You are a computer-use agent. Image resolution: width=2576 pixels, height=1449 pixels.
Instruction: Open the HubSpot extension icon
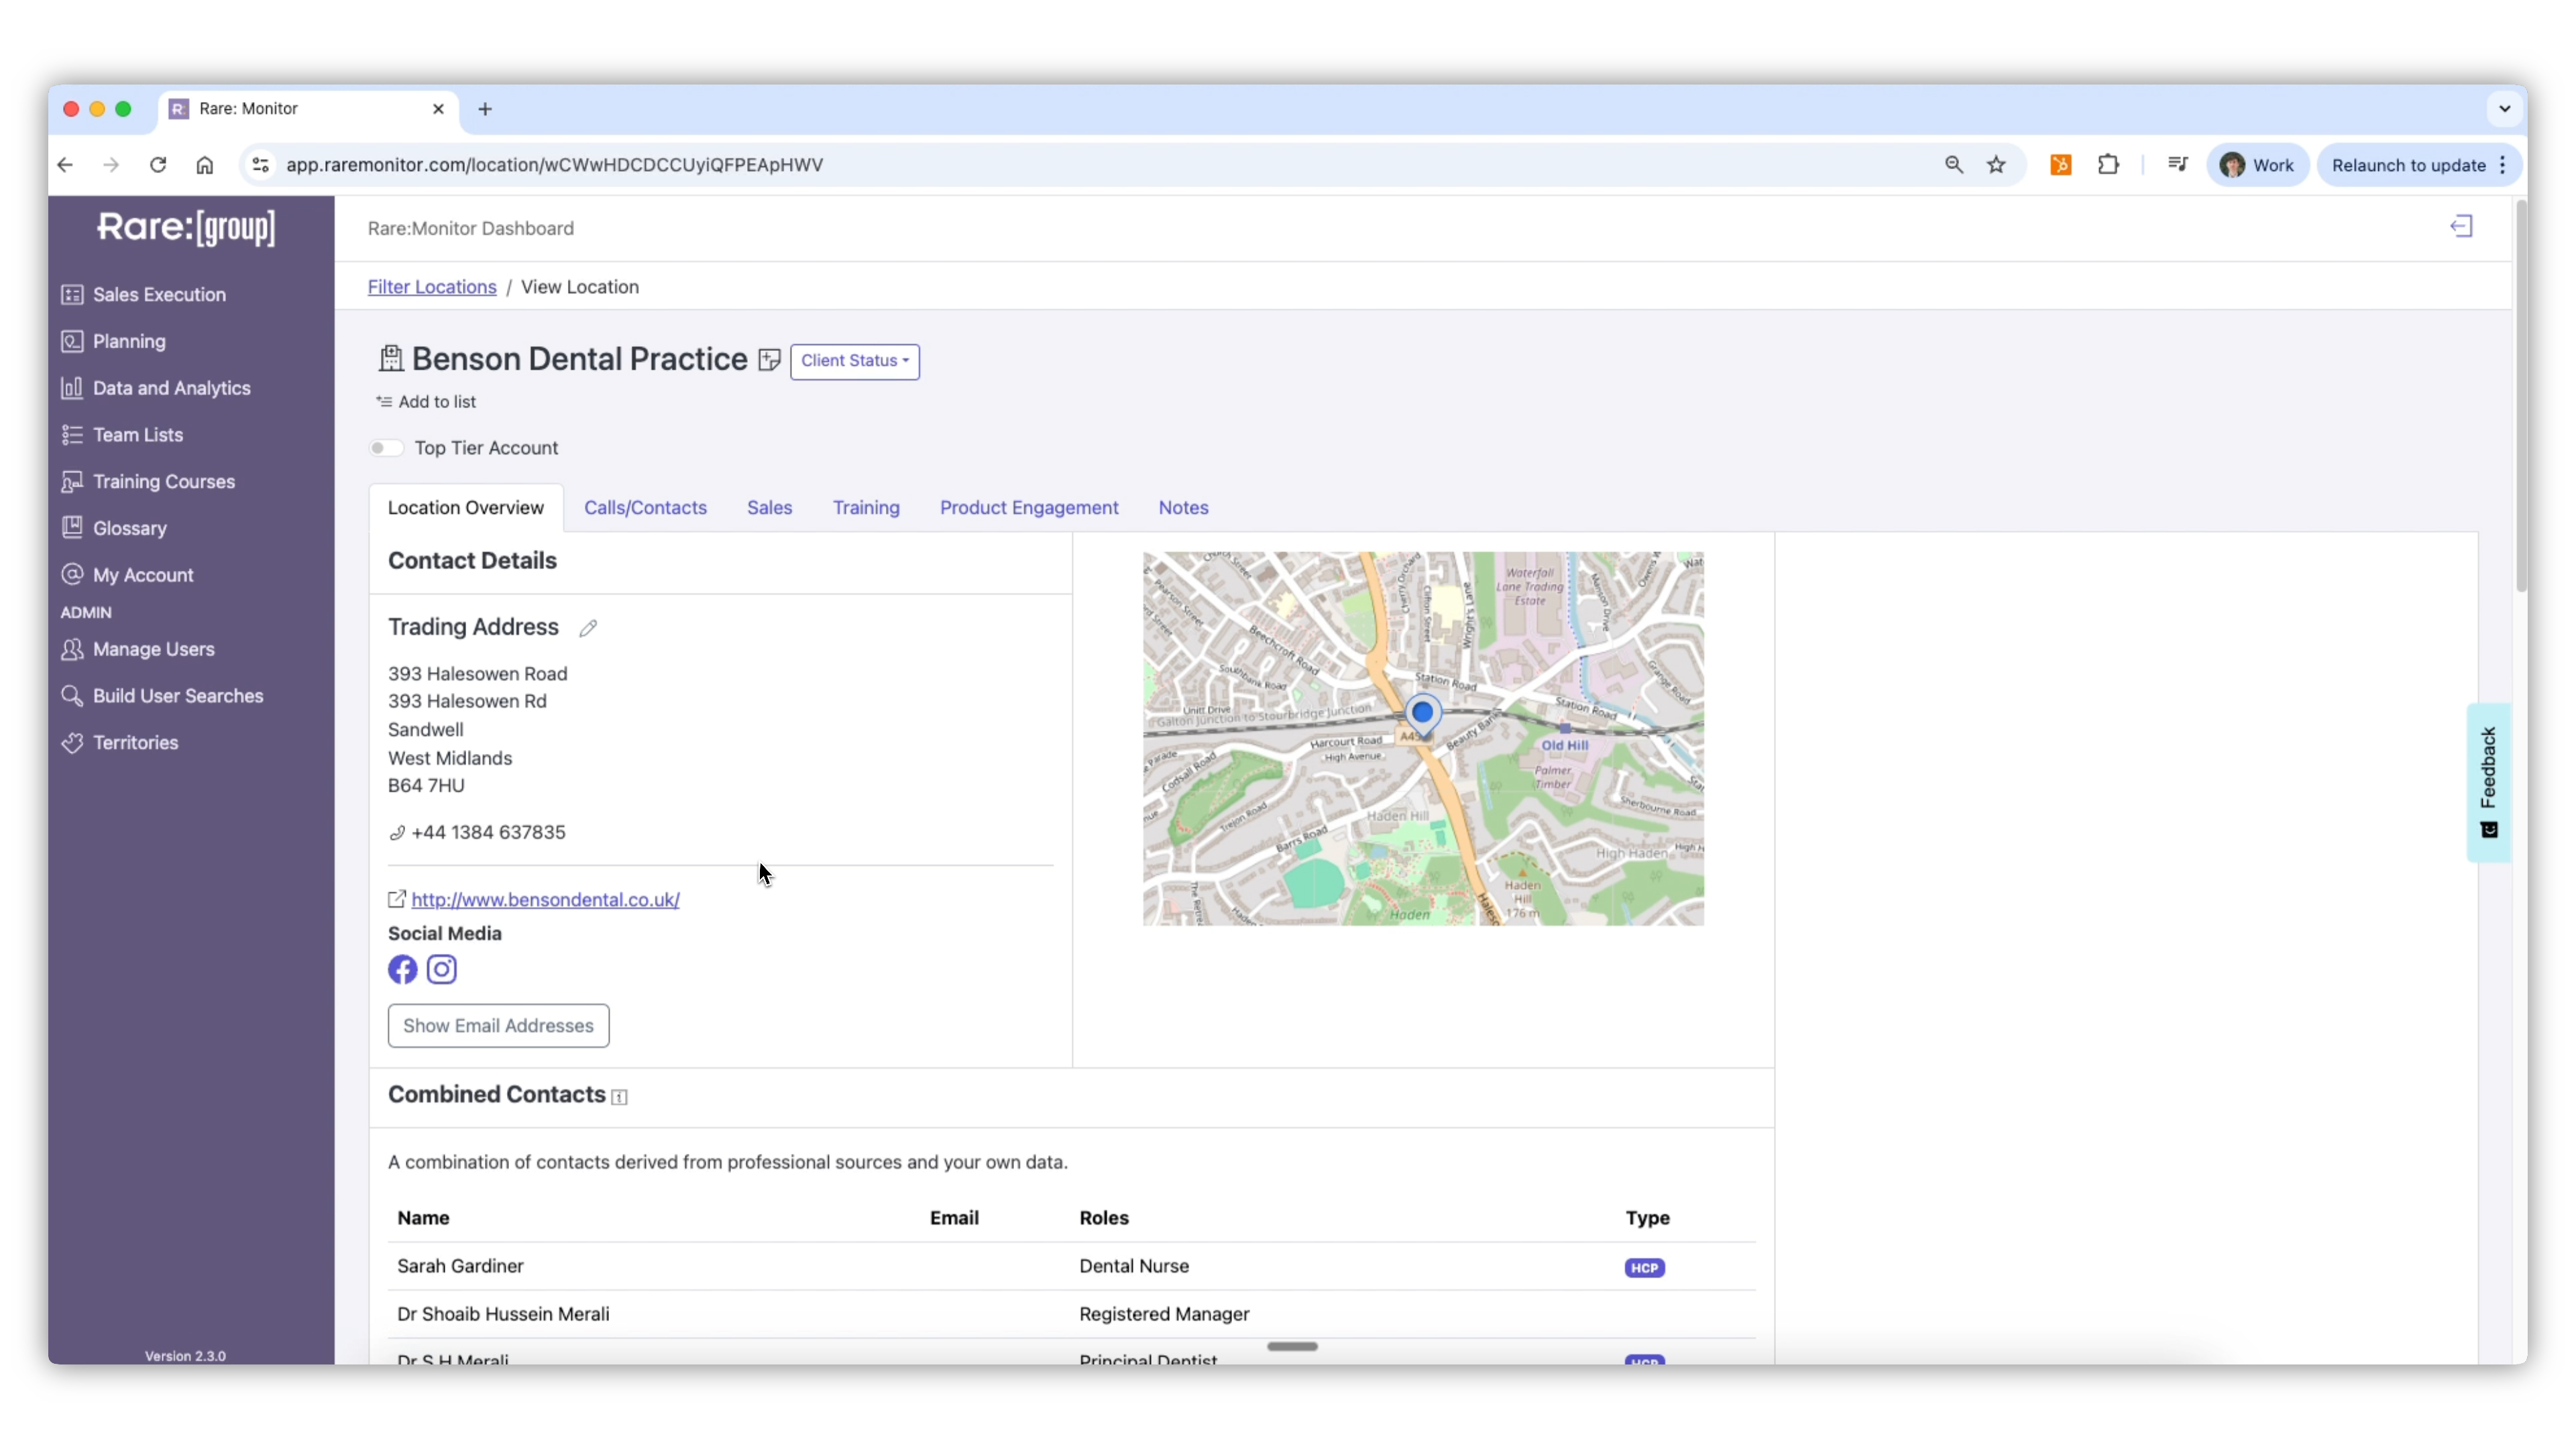click(x=2060, y=165)
